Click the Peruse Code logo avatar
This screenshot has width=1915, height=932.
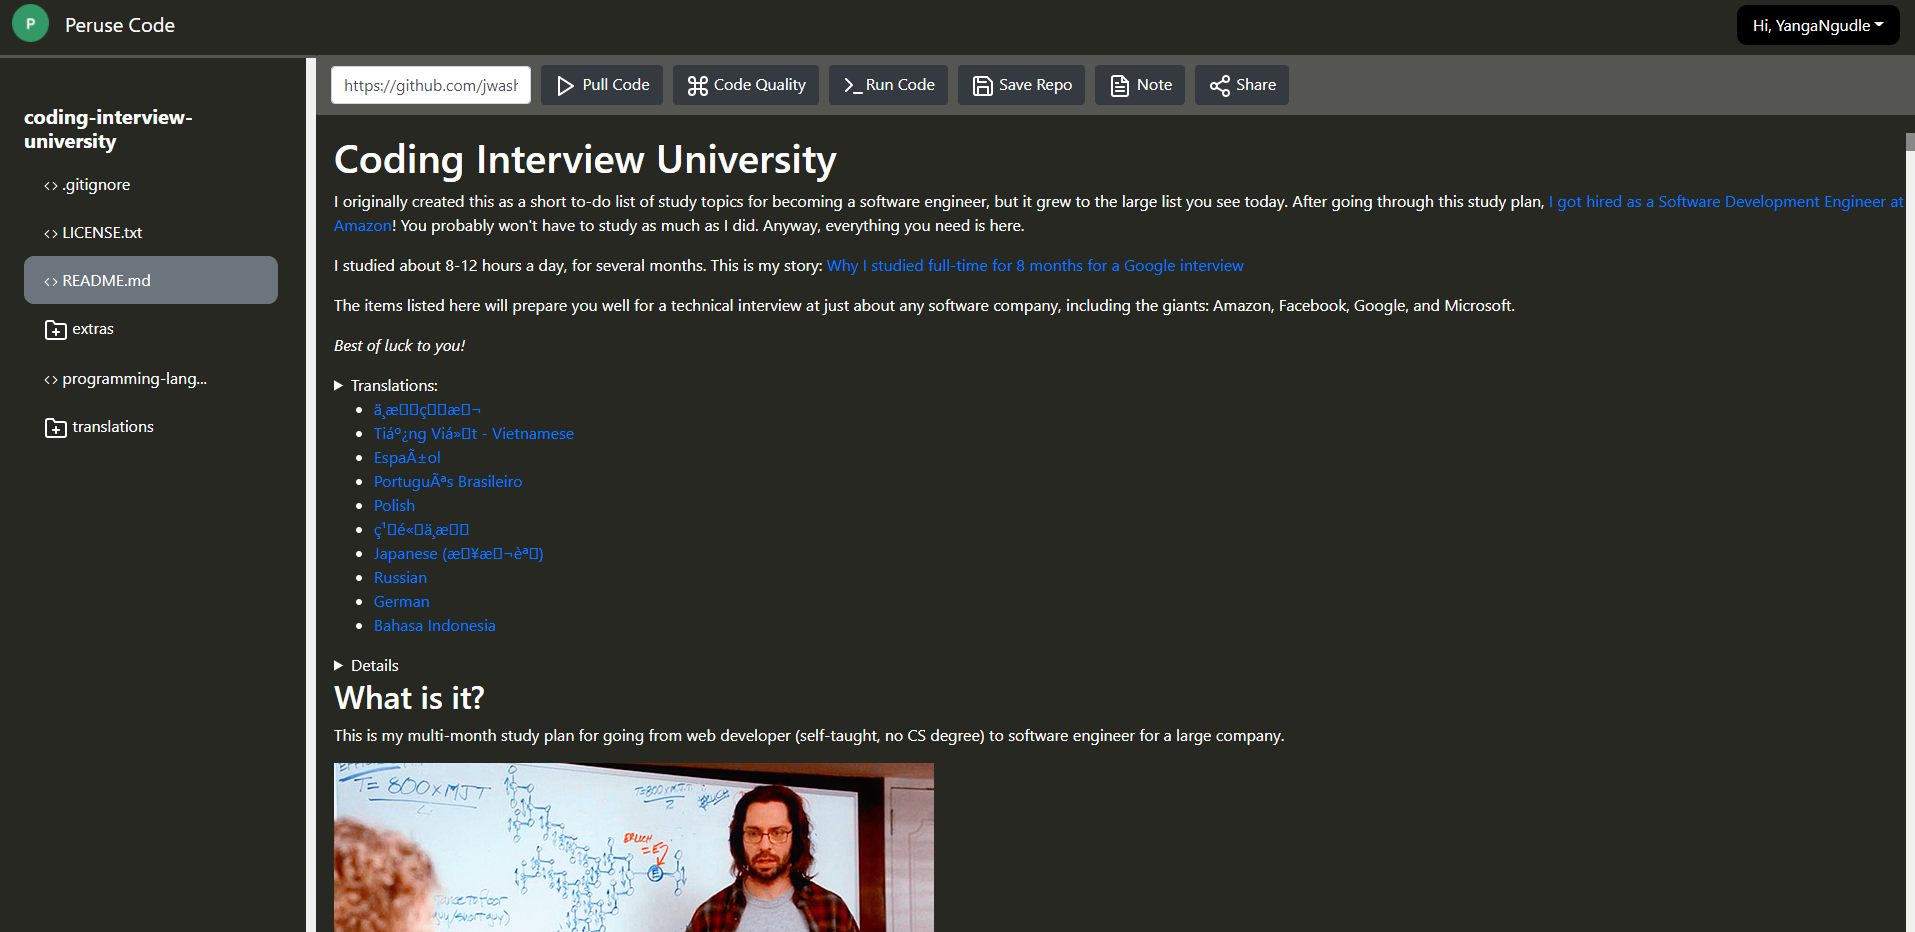[30, 24]
